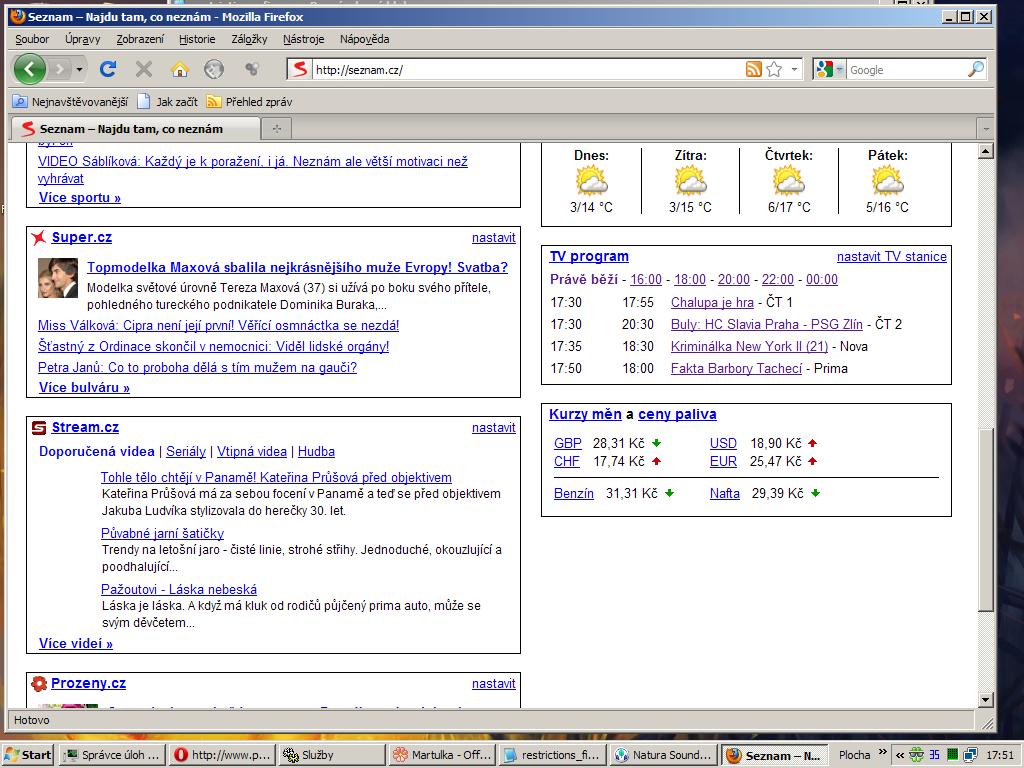Go to the Home page icon
The height and width of the screenshot is (768, 1024).
(x=180, y=69)
